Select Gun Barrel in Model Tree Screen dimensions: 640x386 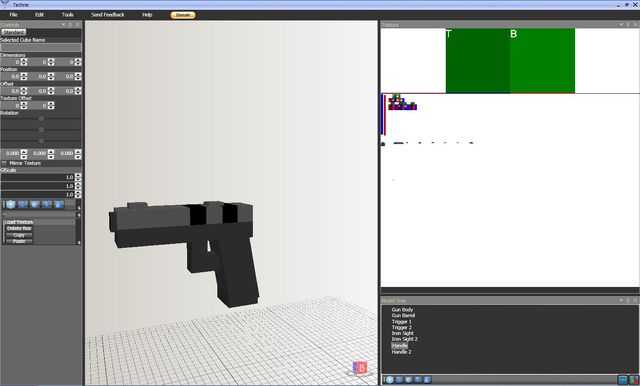tap(403, 315)
